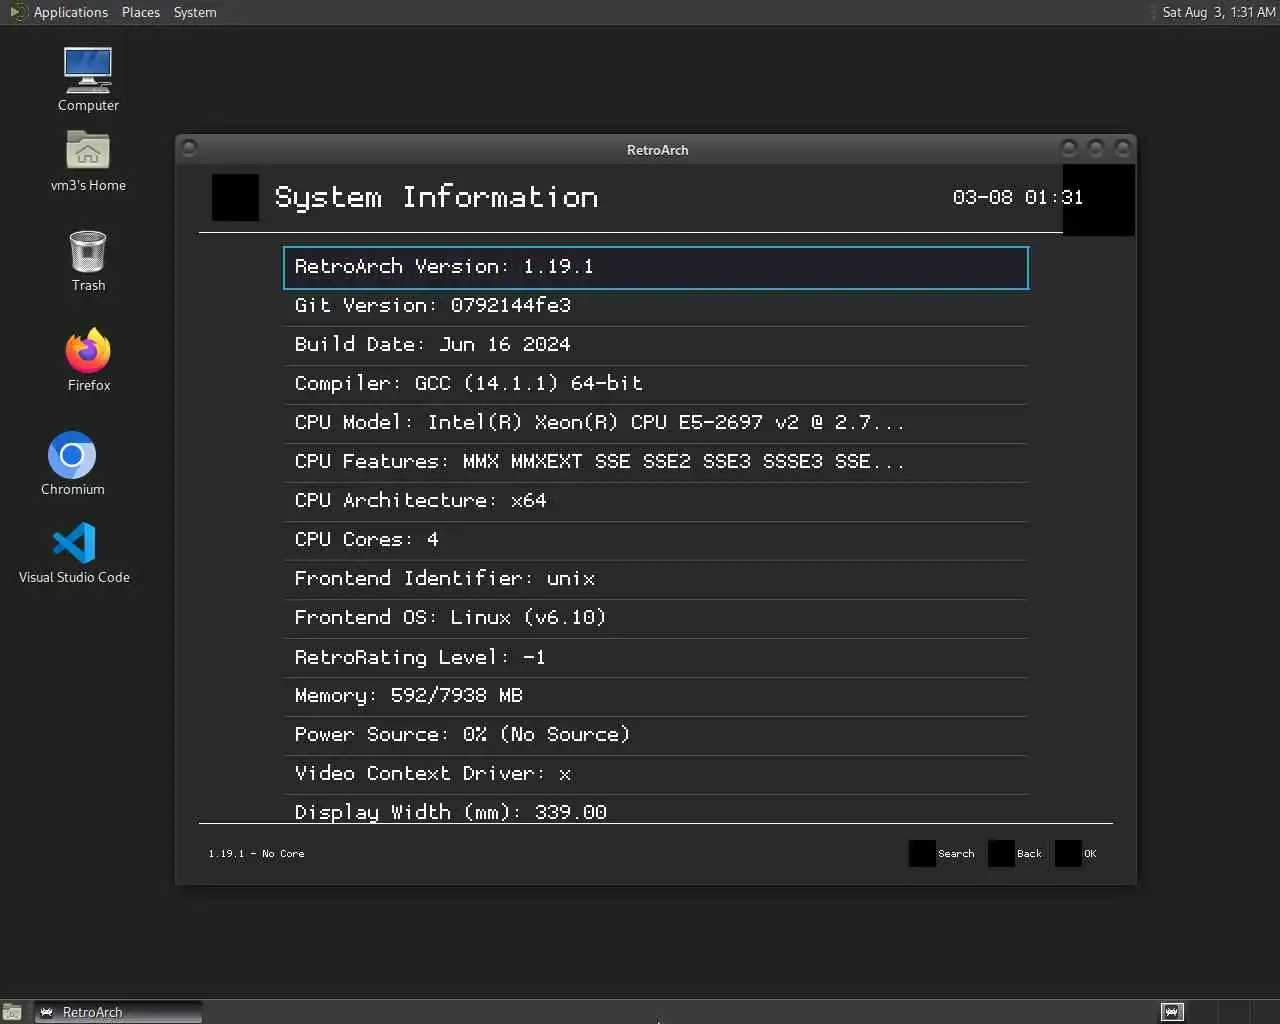The height and width of the screenshot is (1024, 1280).
Task: Select the CPU Model: Intel(R) Xeon row
Action: coord(656,423)
